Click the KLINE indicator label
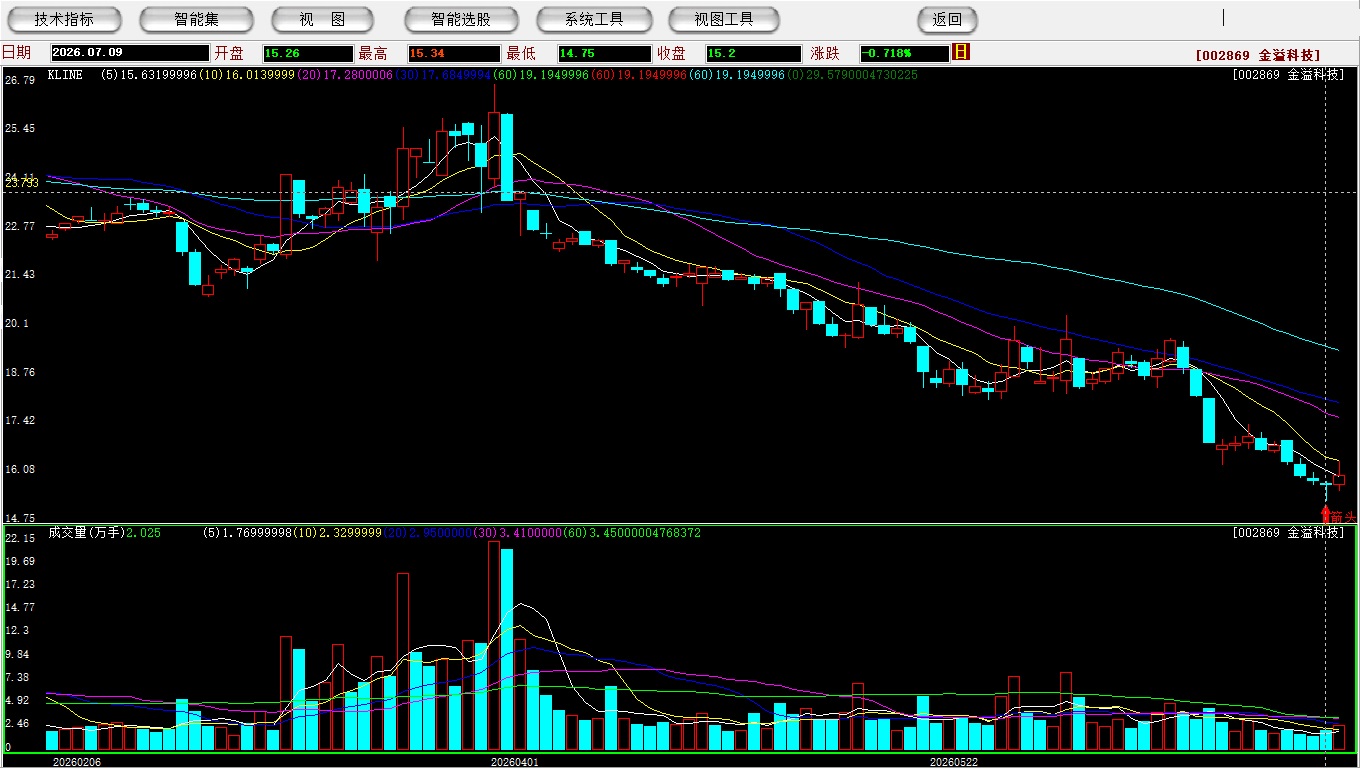The width and height of the screenshot is (1360, 768). point(65,75)
